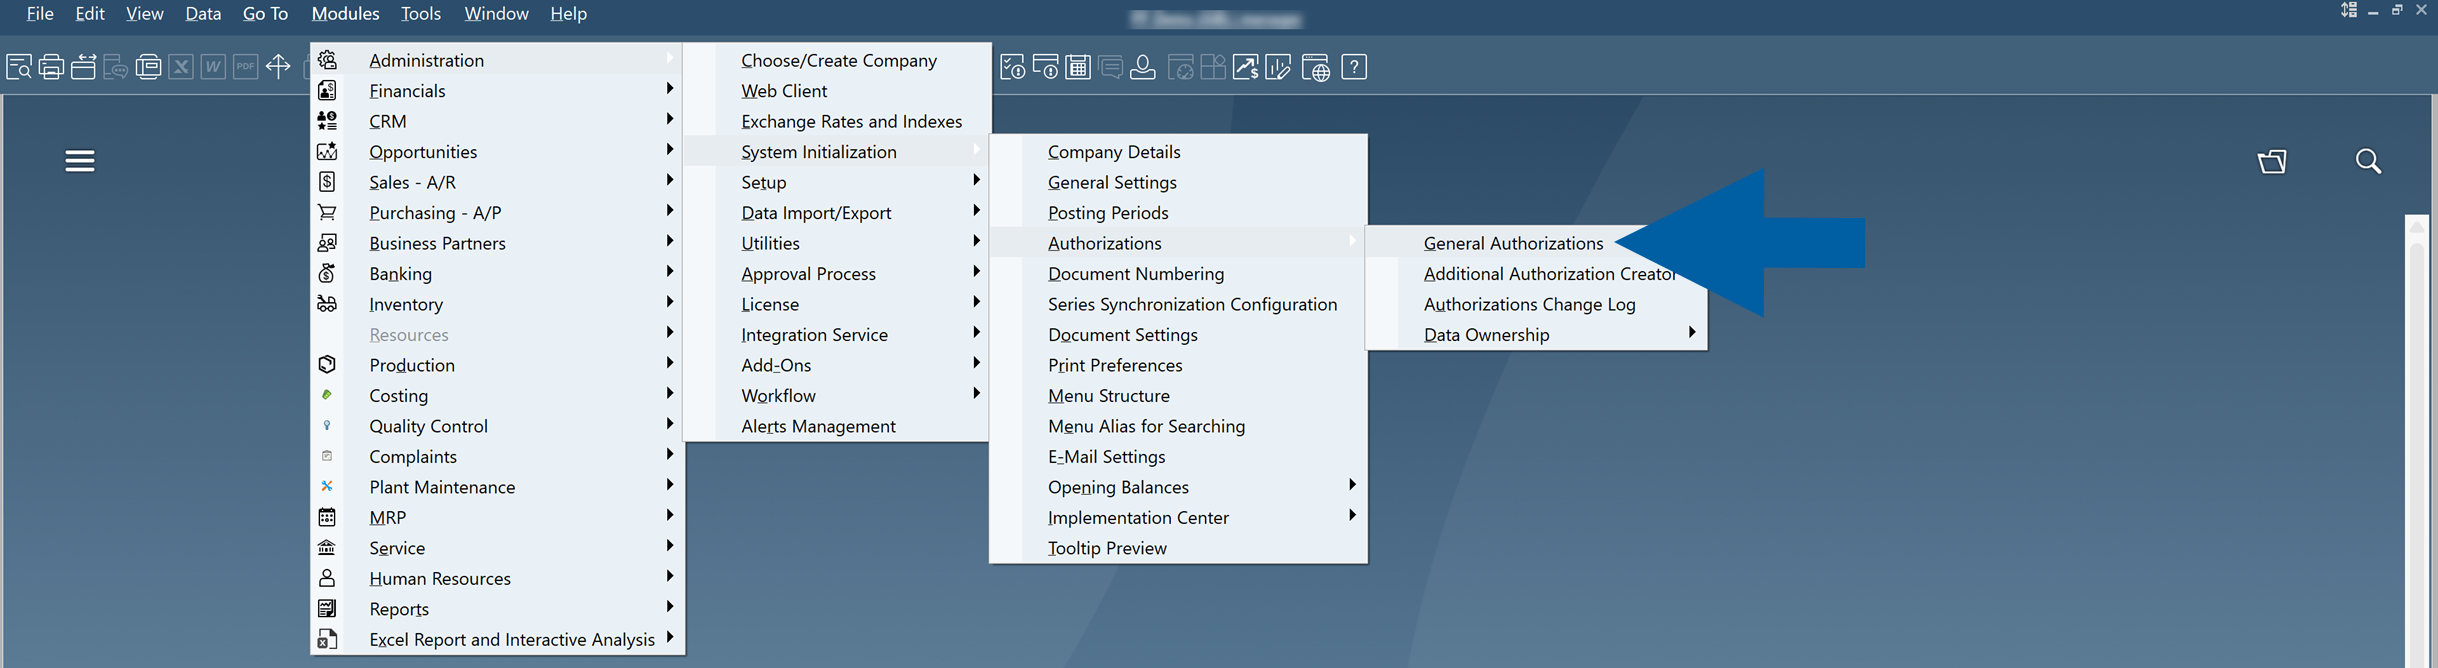Screen dimensions: 2438x668
Task: Click the MRP calendar icon
Action: pos(327,517)
